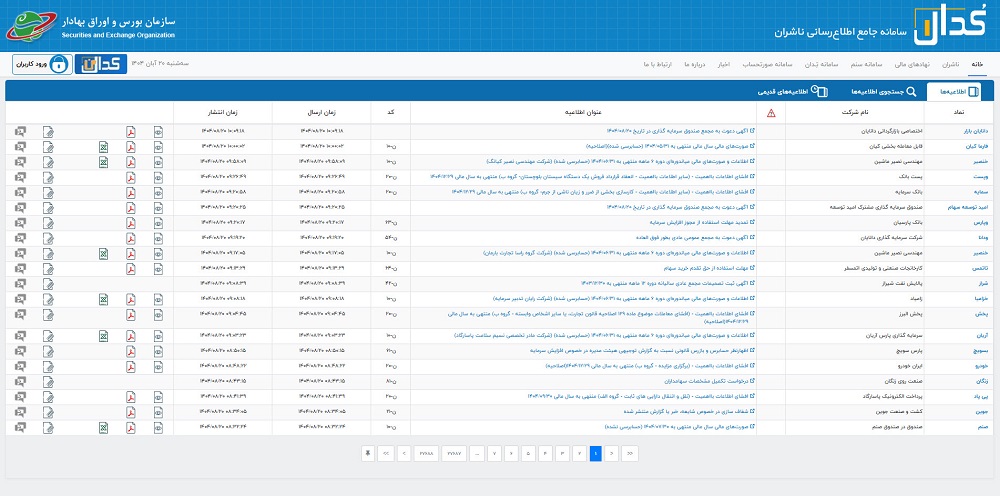The height and width of the screenshot is (496, 1000).
Task: Switch to the جستجوی اطلاعیه‌ها search tab
Action: click(884, 92)
